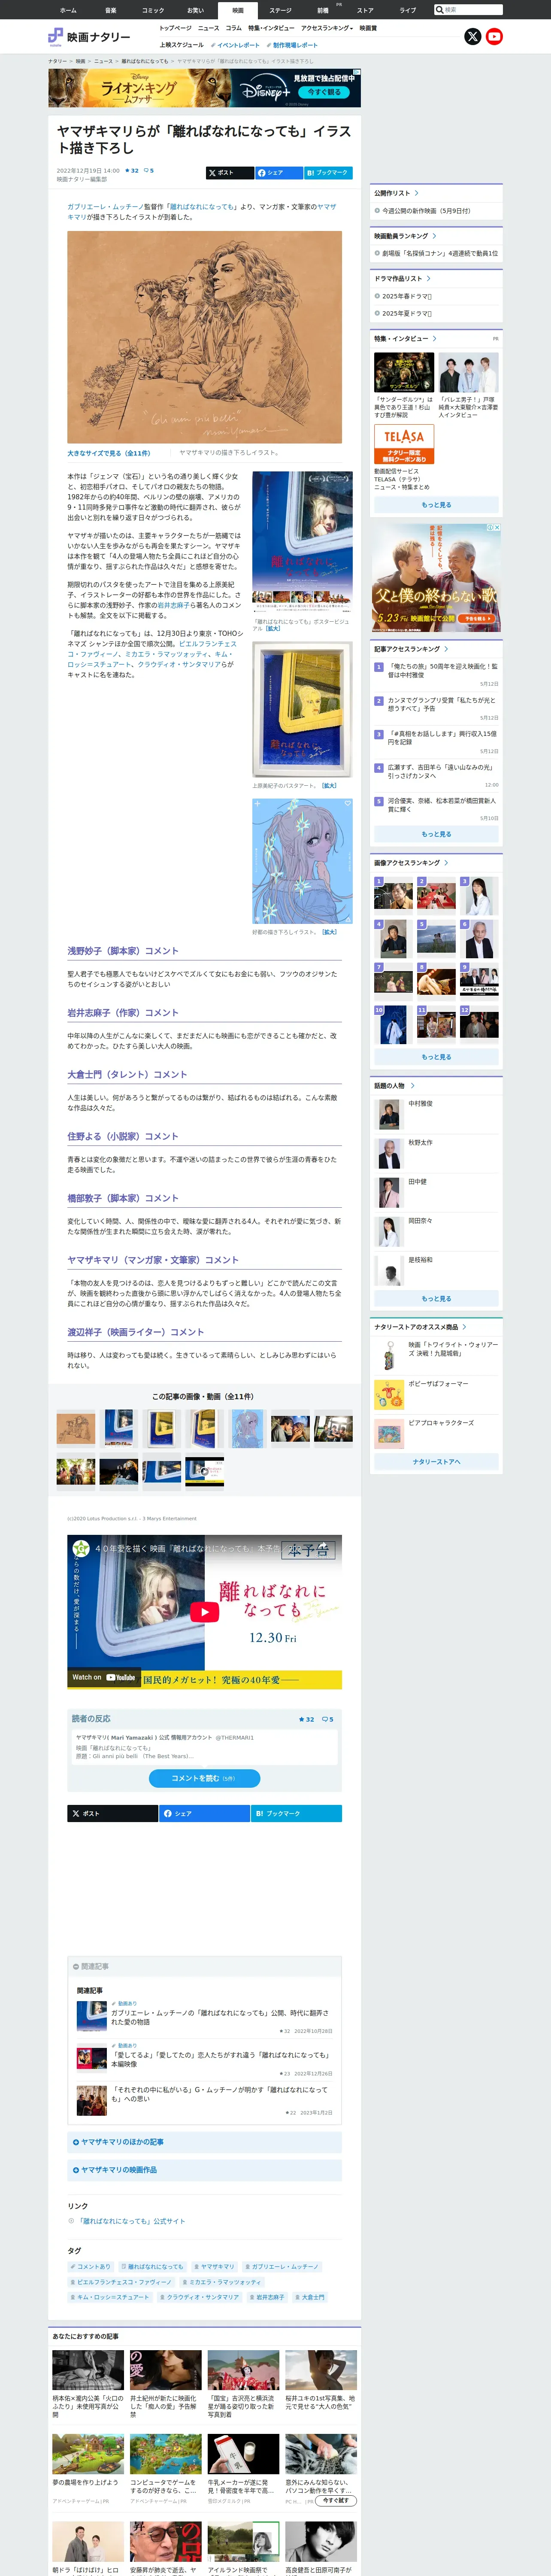The width and height of the screenshot is (551, 2576).
Task: Switch to ストア tab in top nav
Action: tap(365, 10)
